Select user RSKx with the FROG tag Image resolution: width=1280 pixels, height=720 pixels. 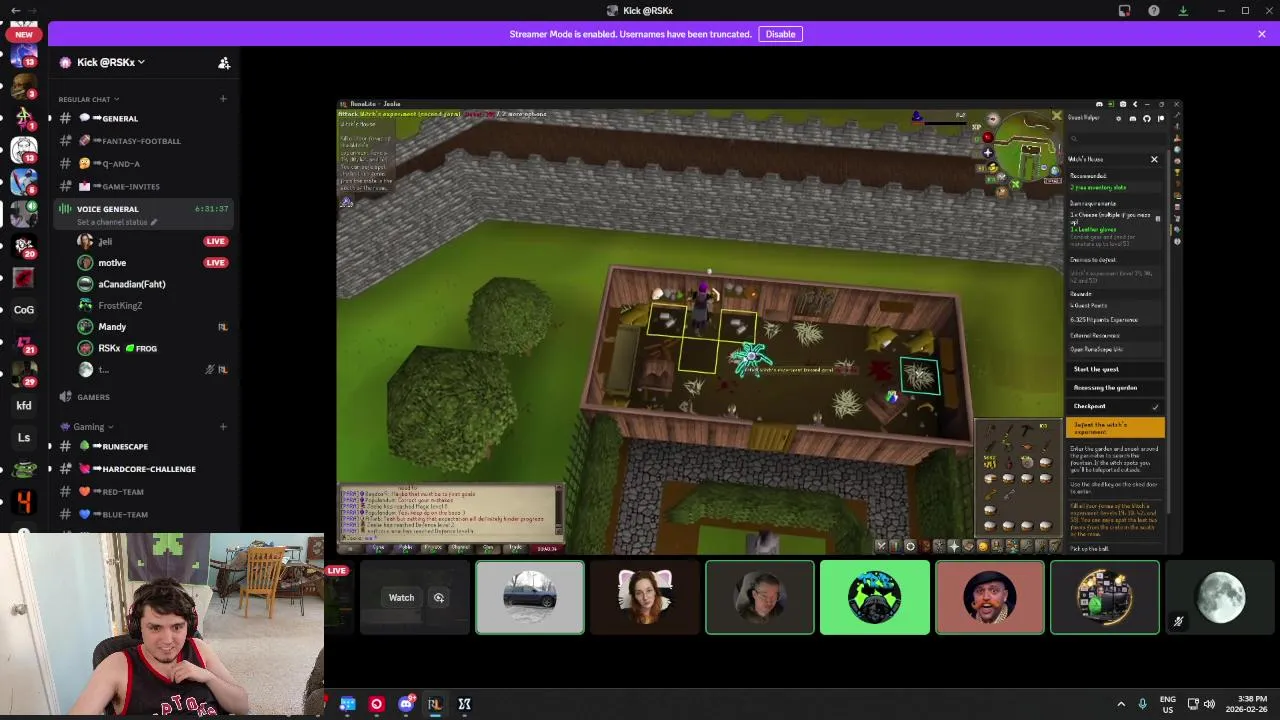[153, 348]
